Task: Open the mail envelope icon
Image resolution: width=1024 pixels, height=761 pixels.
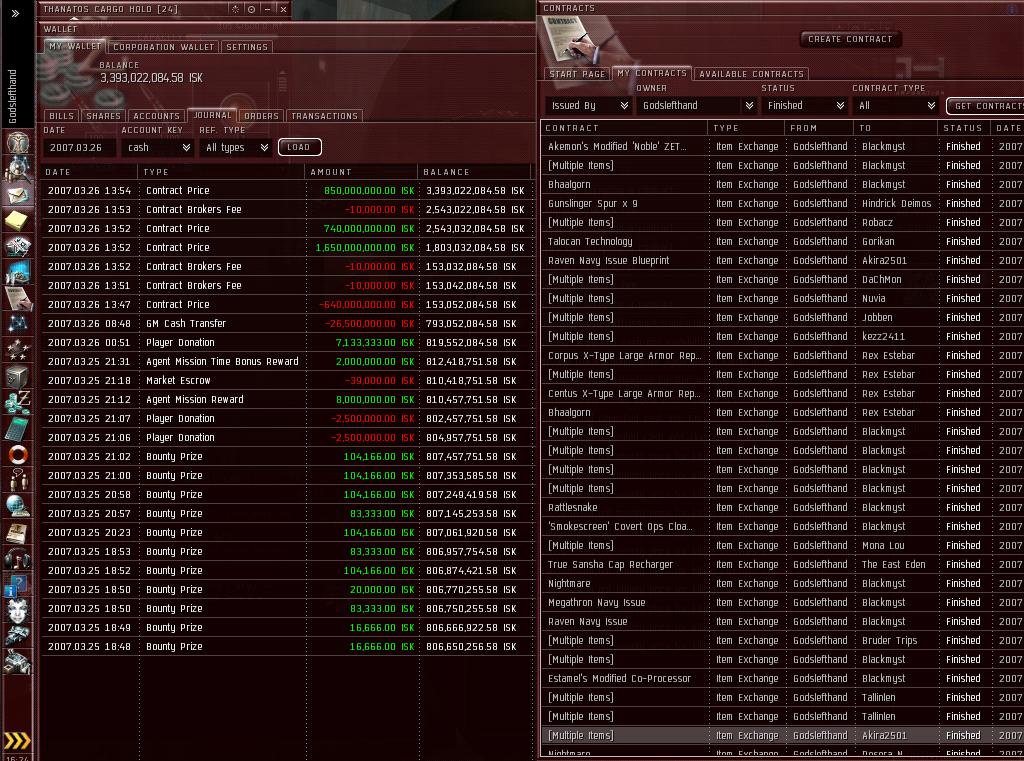Action: [x=18, y=195]
